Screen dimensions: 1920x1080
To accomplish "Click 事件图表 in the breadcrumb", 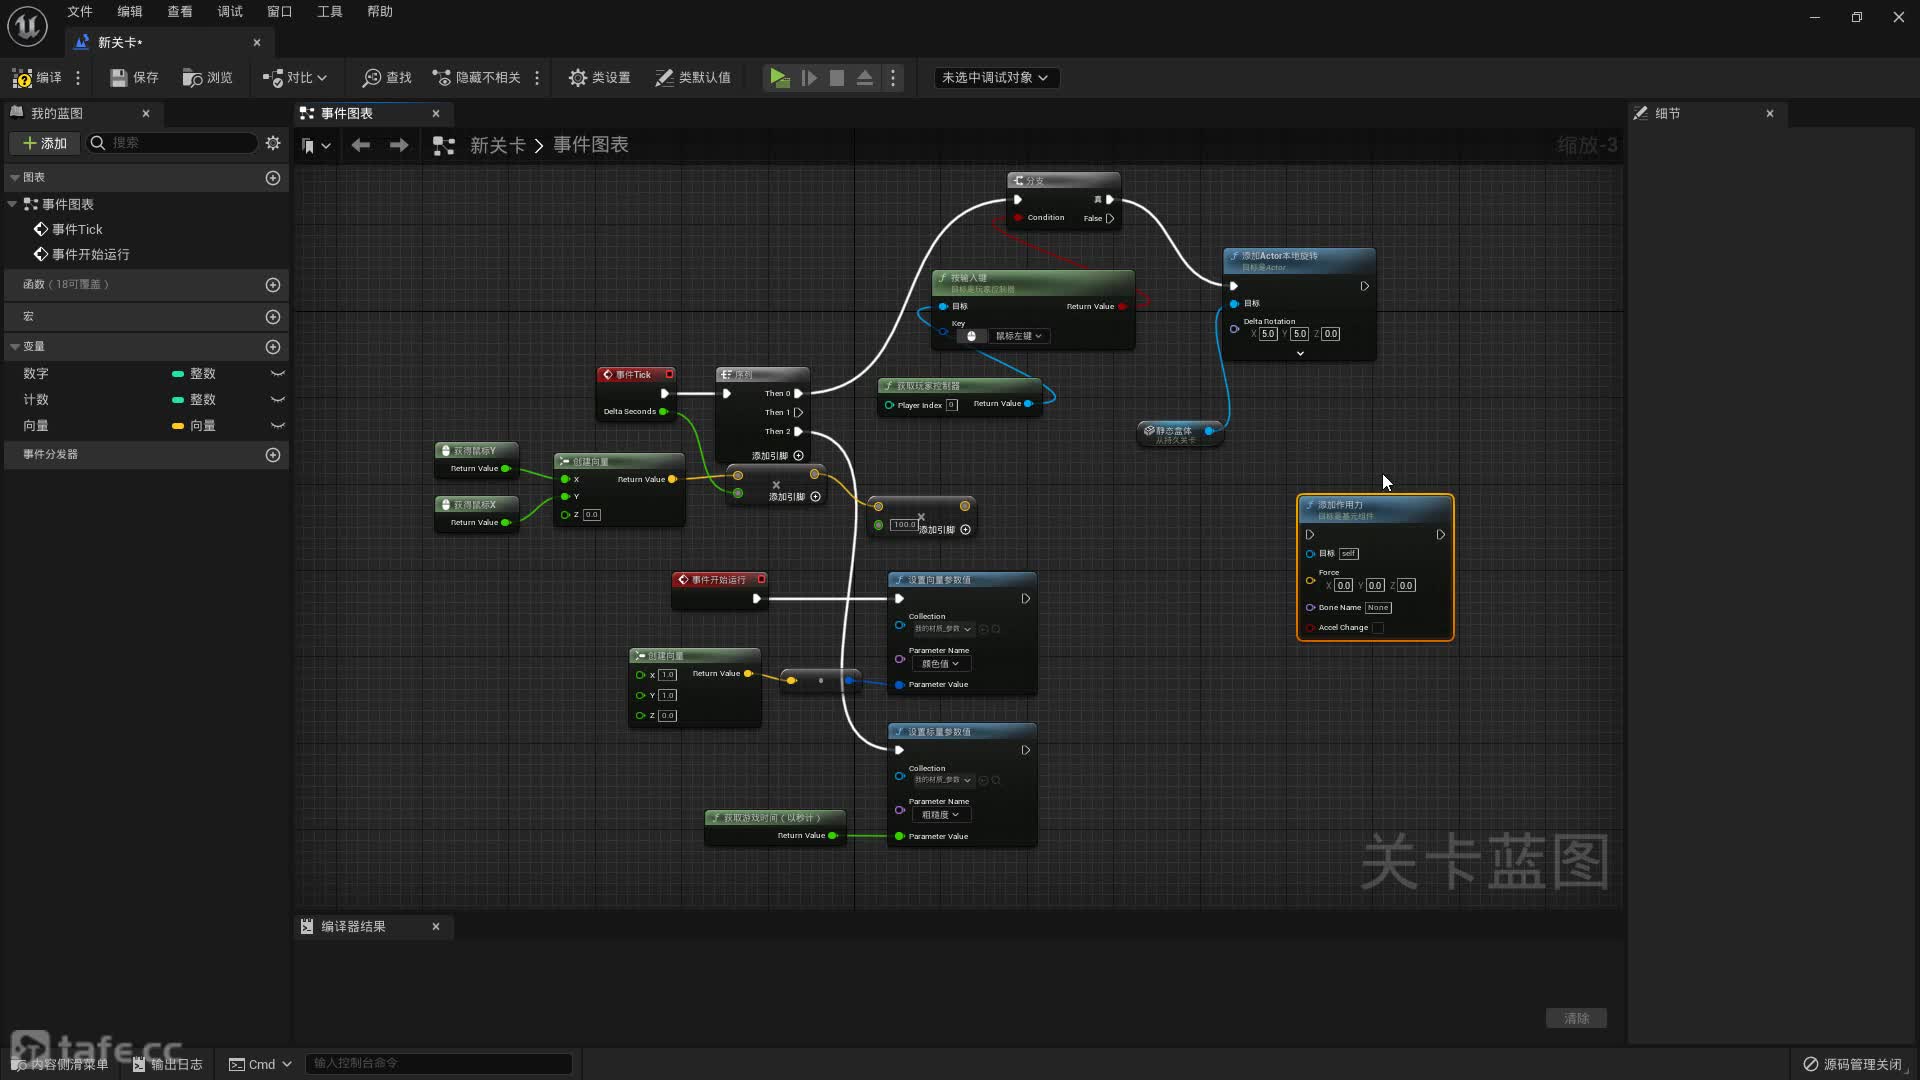I will click(591, 145).
